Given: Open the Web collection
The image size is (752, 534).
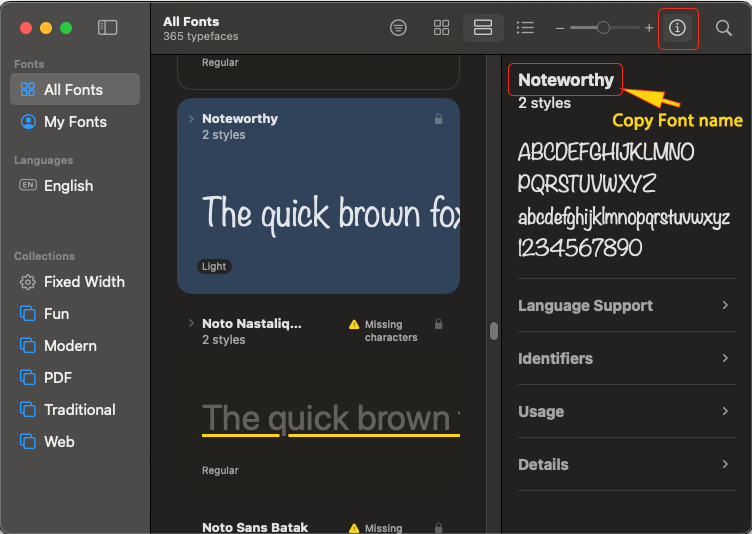Looking at the screenshot, I should tap(75, 441).
